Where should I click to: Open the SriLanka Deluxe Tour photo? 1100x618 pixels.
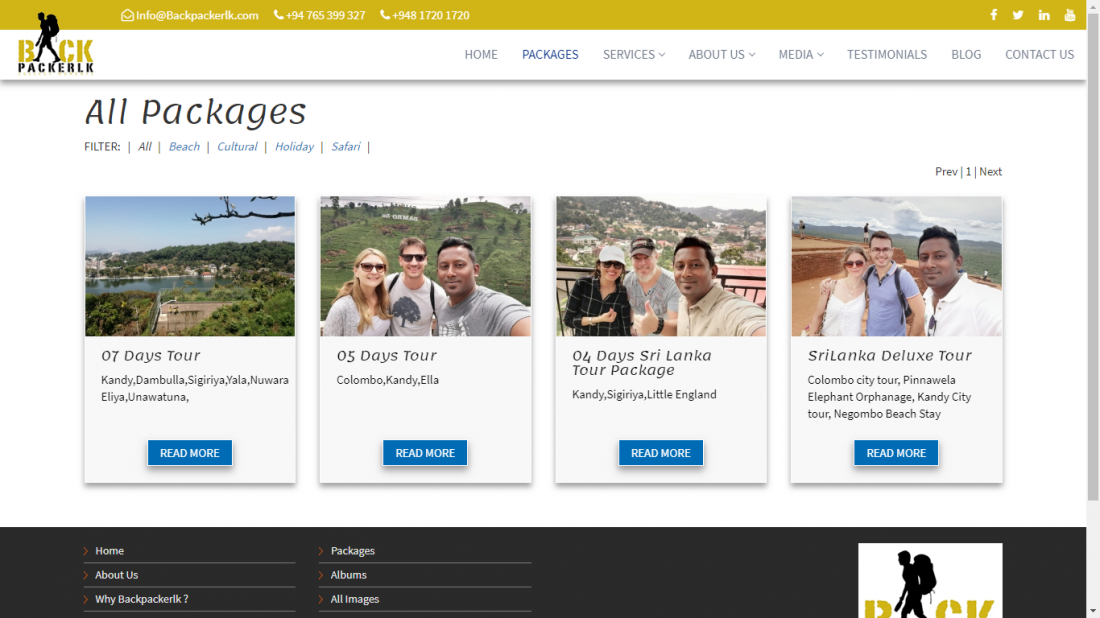click(x=897, y=266)
